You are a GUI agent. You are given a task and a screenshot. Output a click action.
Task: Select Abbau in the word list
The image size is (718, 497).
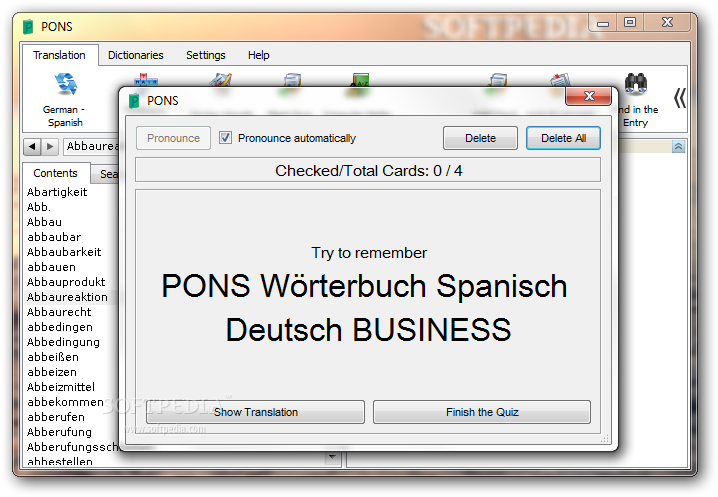tap(44, 222)
